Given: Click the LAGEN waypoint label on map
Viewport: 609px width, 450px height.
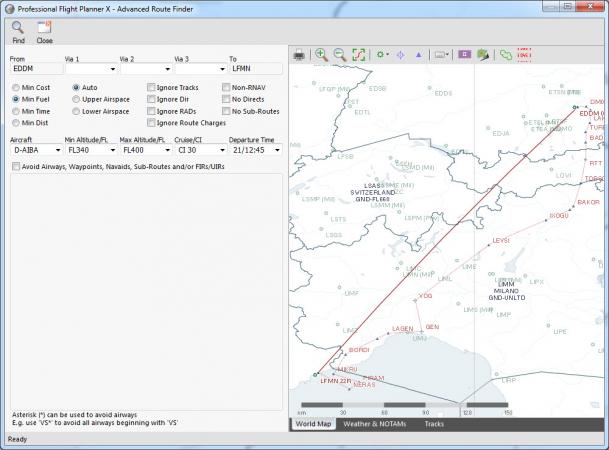Looking at the screenshot, I should 402,329.
